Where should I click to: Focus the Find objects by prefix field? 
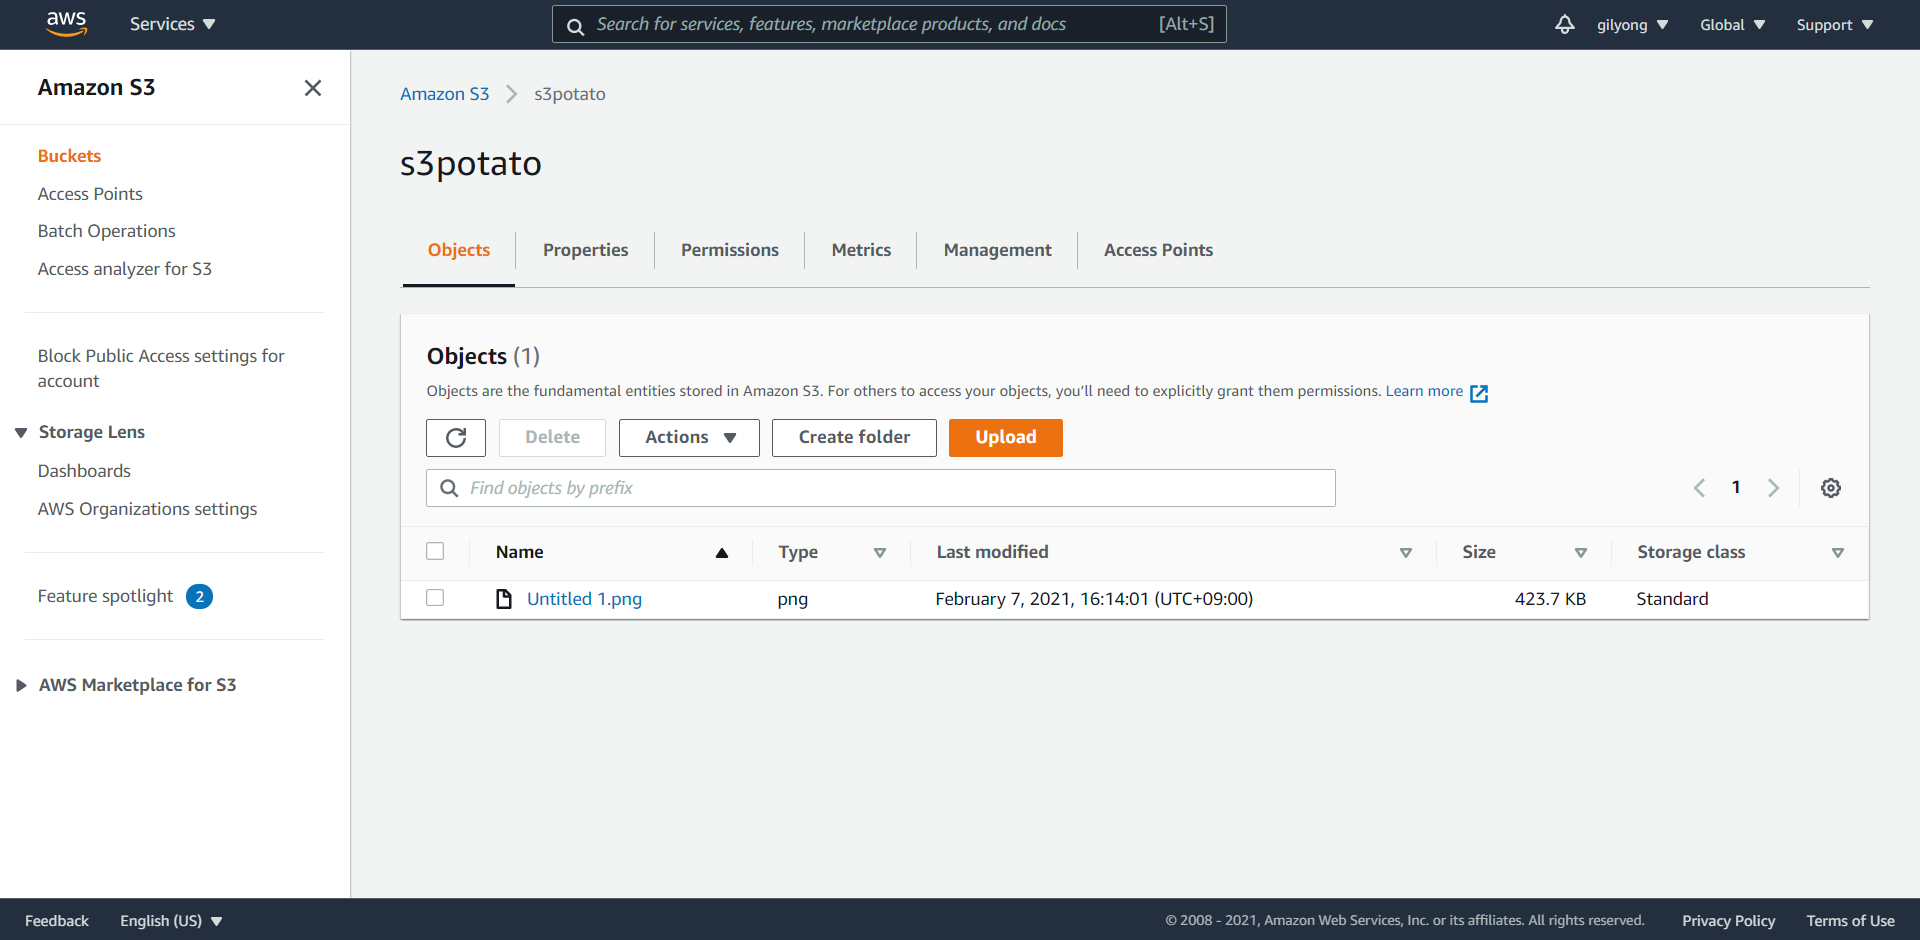point(881,488)
